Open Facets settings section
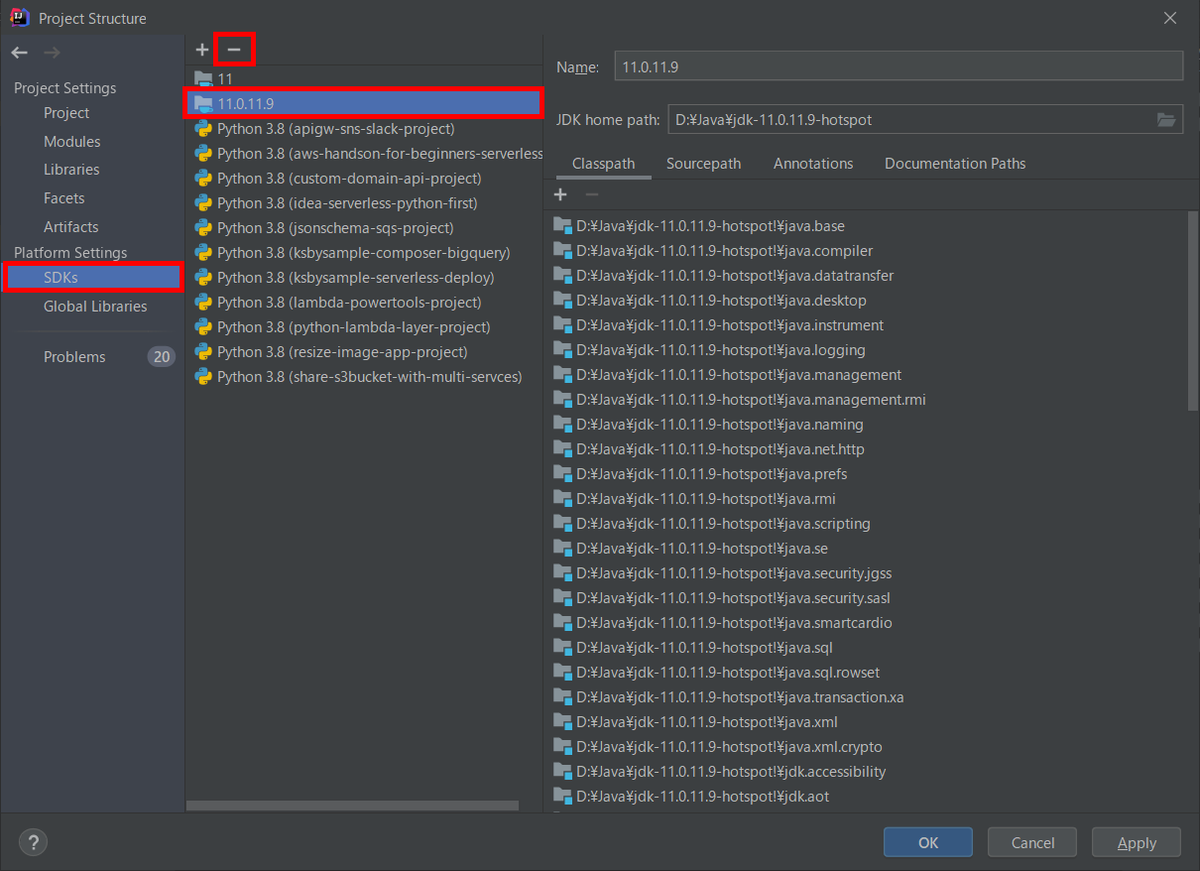This screenshot has width=1200, height=871. 64,198
